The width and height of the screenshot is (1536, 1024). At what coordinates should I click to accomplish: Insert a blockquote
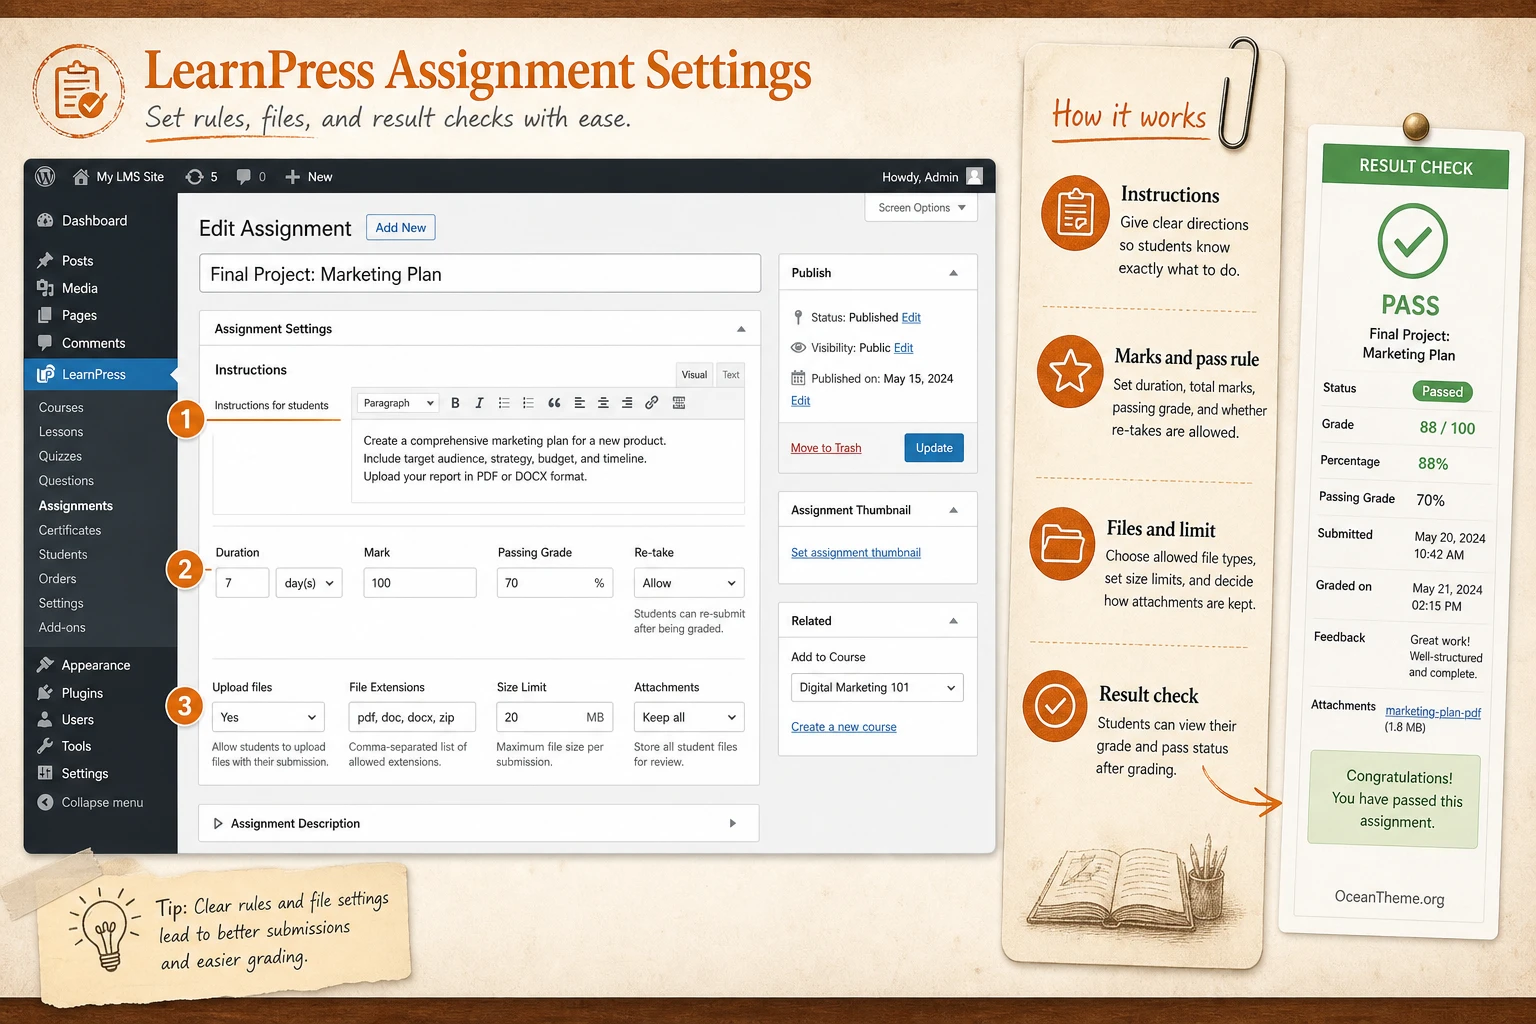554,403
